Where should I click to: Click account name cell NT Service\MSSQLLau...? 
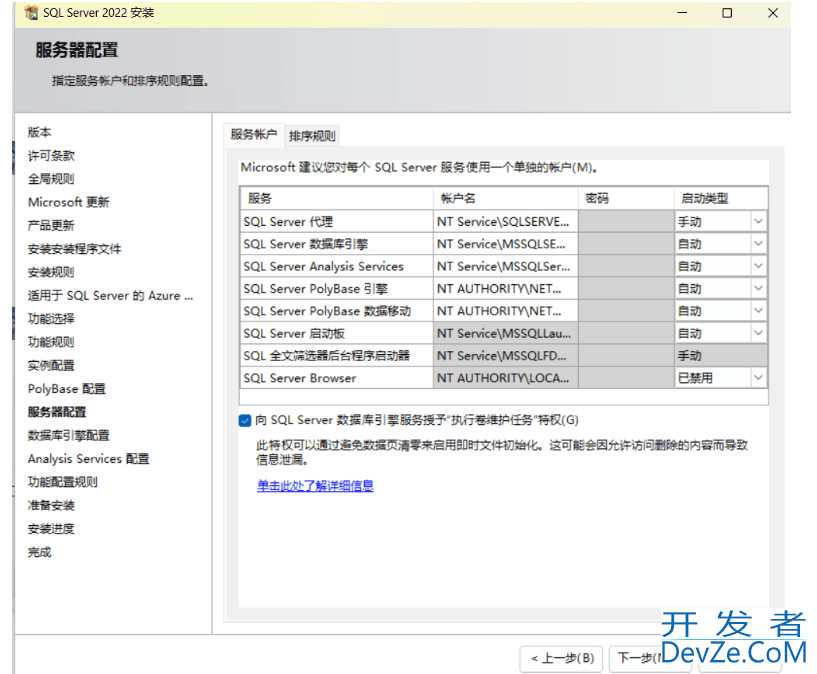(x=505, y=333)
